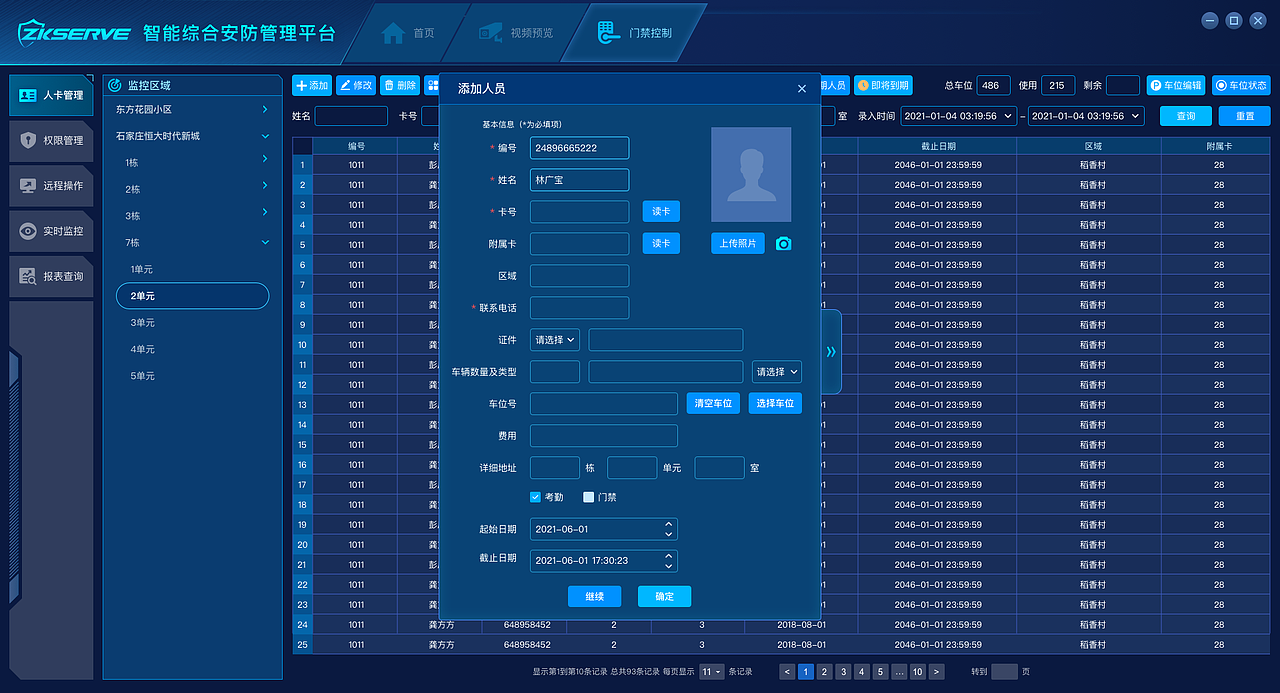Expand the side panel double-arrow handle
Screen dimensions: 1280x693
831,351
